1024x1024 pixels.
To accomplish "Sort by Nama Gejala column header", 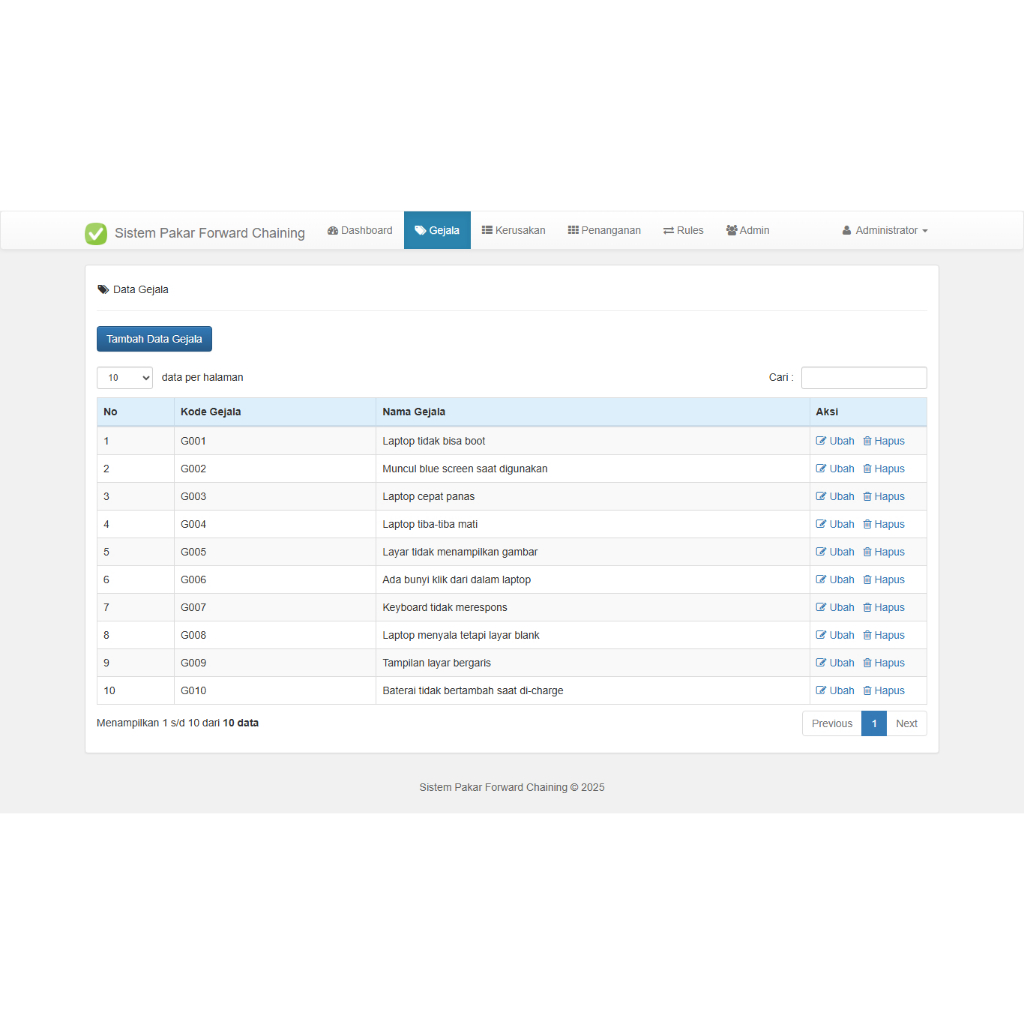I will click(x=592, y=412).
